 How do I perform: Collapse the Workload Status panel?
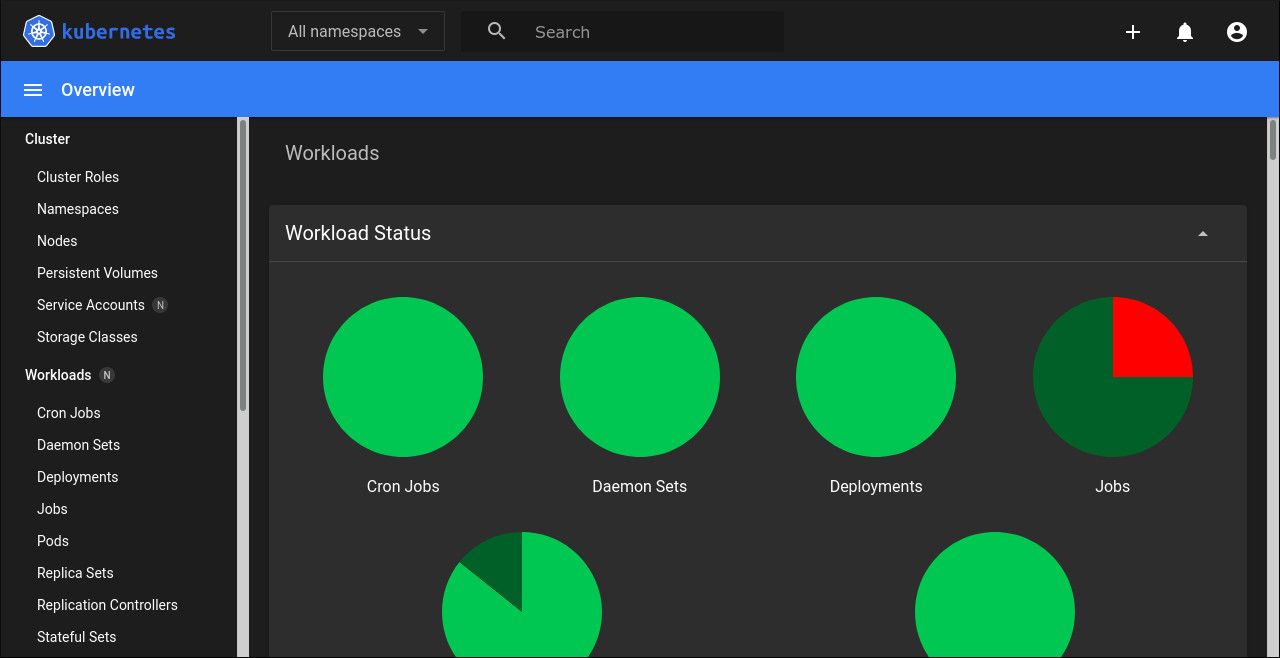click(1202, 232)
